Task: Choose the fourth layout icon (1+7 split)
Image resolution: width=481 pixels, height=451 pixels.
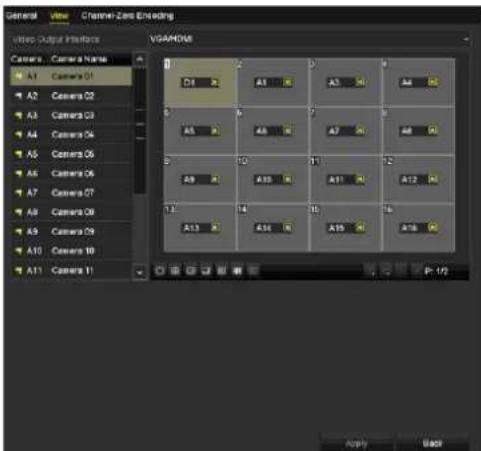Action: point(206,271)
